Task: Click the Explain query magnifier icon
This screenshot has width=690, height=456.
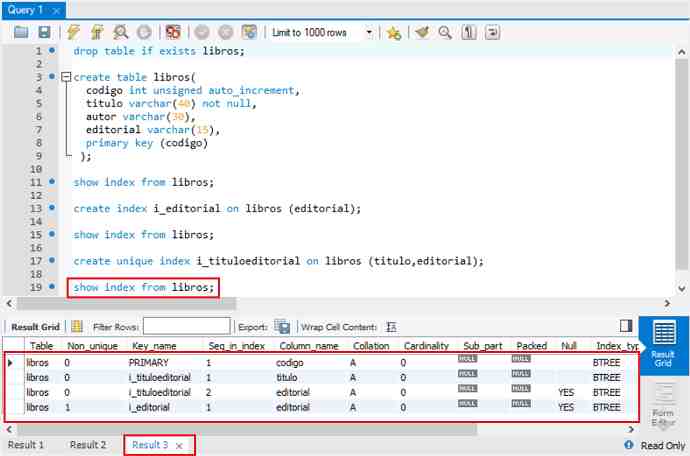Action: [121, 32]
